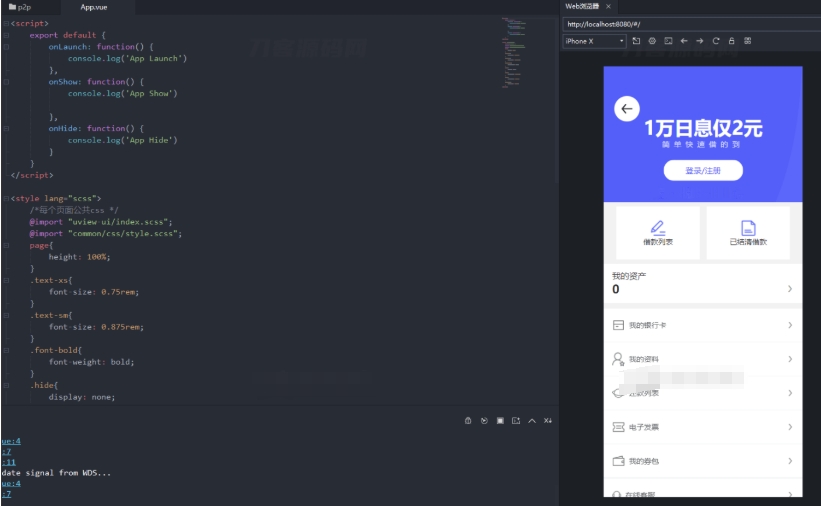Collapse the <style lang="scss"> fold marker
The image size is (821, 506).
pos(6,199)
